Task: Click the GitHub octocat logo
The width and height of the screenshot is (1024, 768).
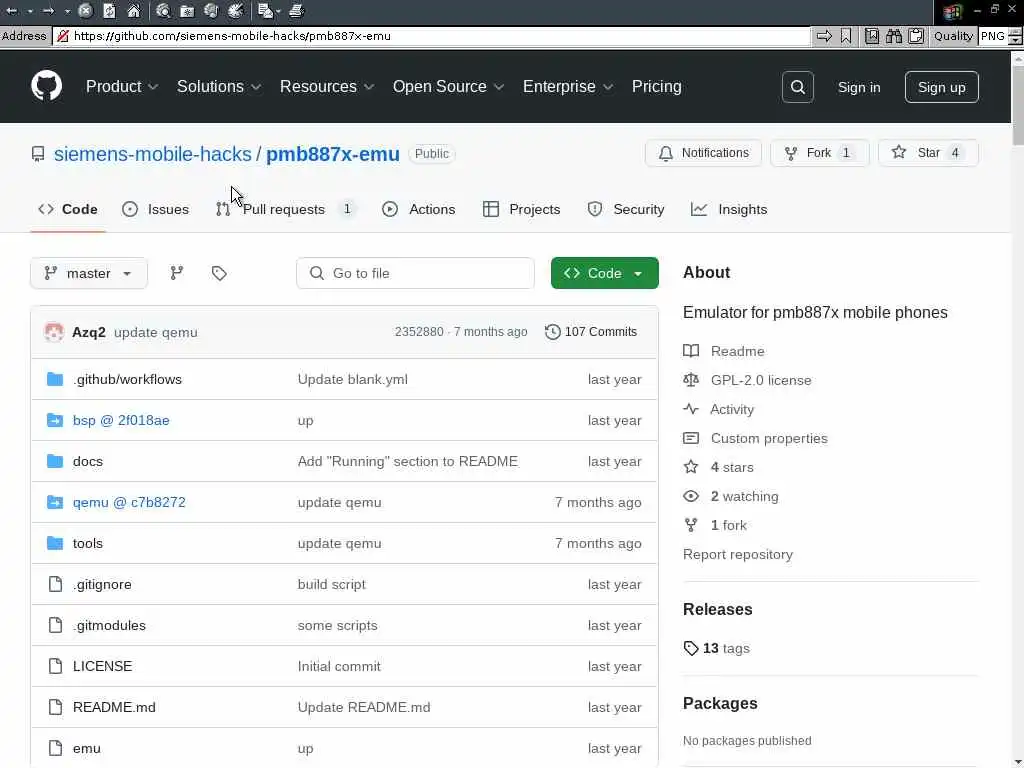Action: pos(46,86)
